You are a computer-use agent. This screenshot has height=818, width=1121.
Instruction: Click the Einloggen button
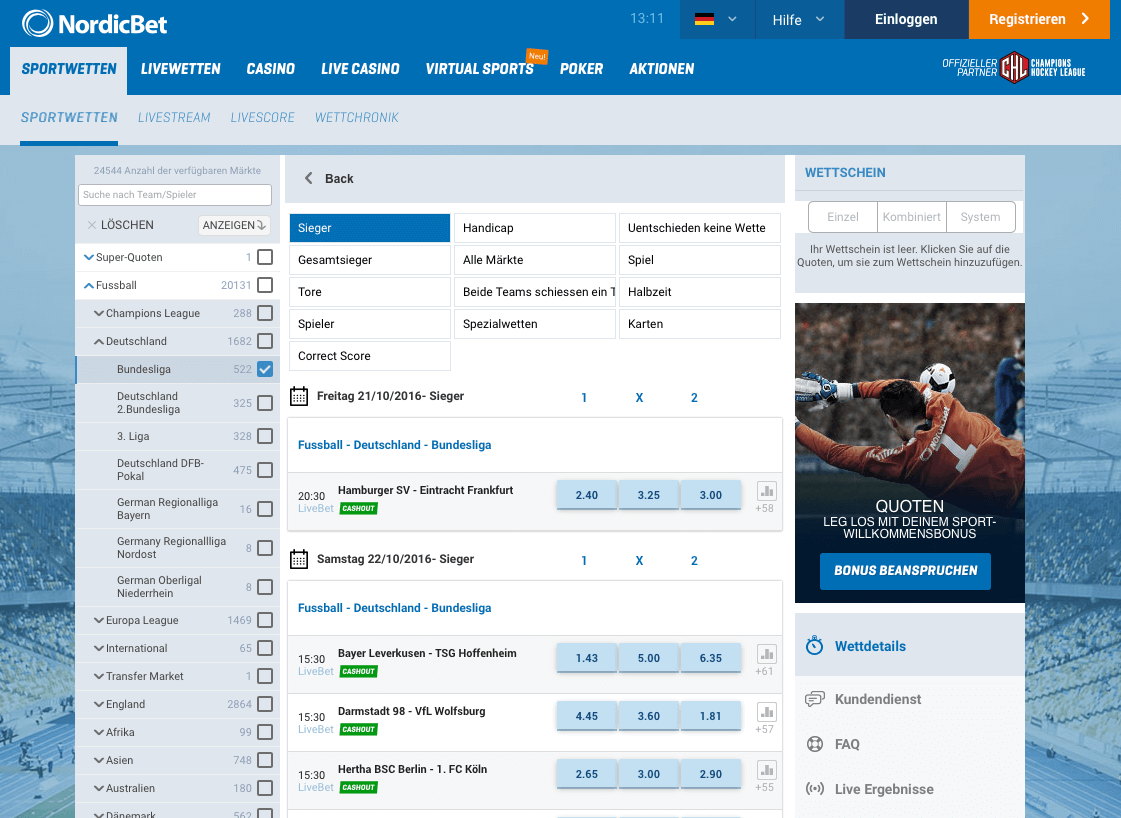click(906, 19)
